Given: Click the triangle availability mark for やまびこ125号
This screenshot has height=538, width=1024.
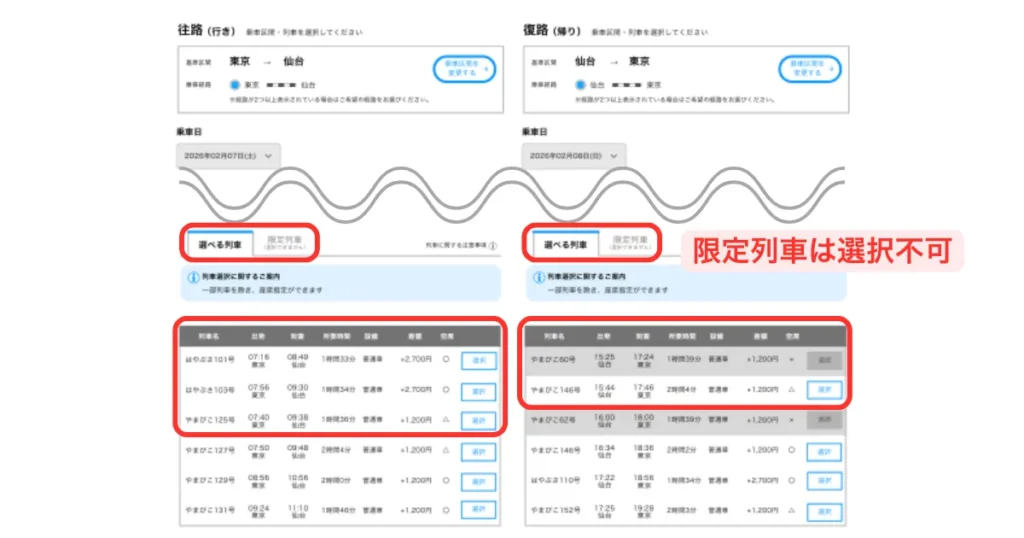Looking at the screenshot, I should (x=446, y=420).
